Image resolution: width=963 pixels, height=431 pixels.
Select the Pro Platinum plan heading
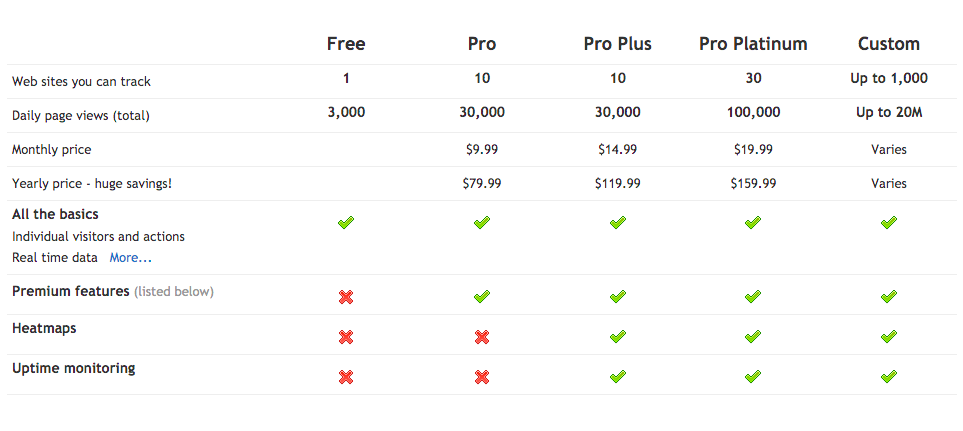[x=753, y=44]
